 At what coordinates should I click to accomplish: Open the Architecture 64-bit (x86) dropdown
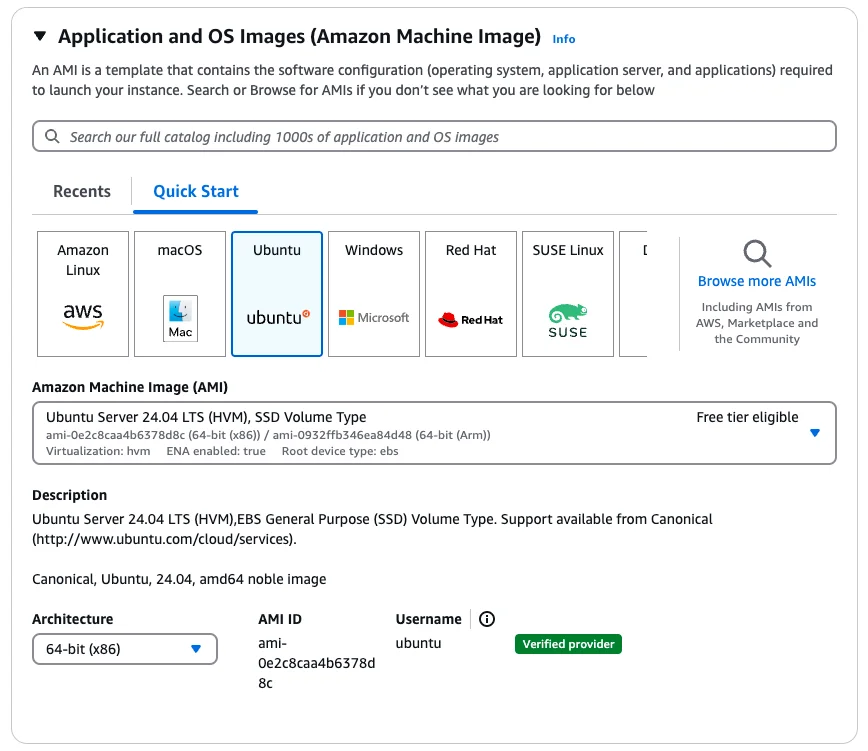click(x=125, y=649)
